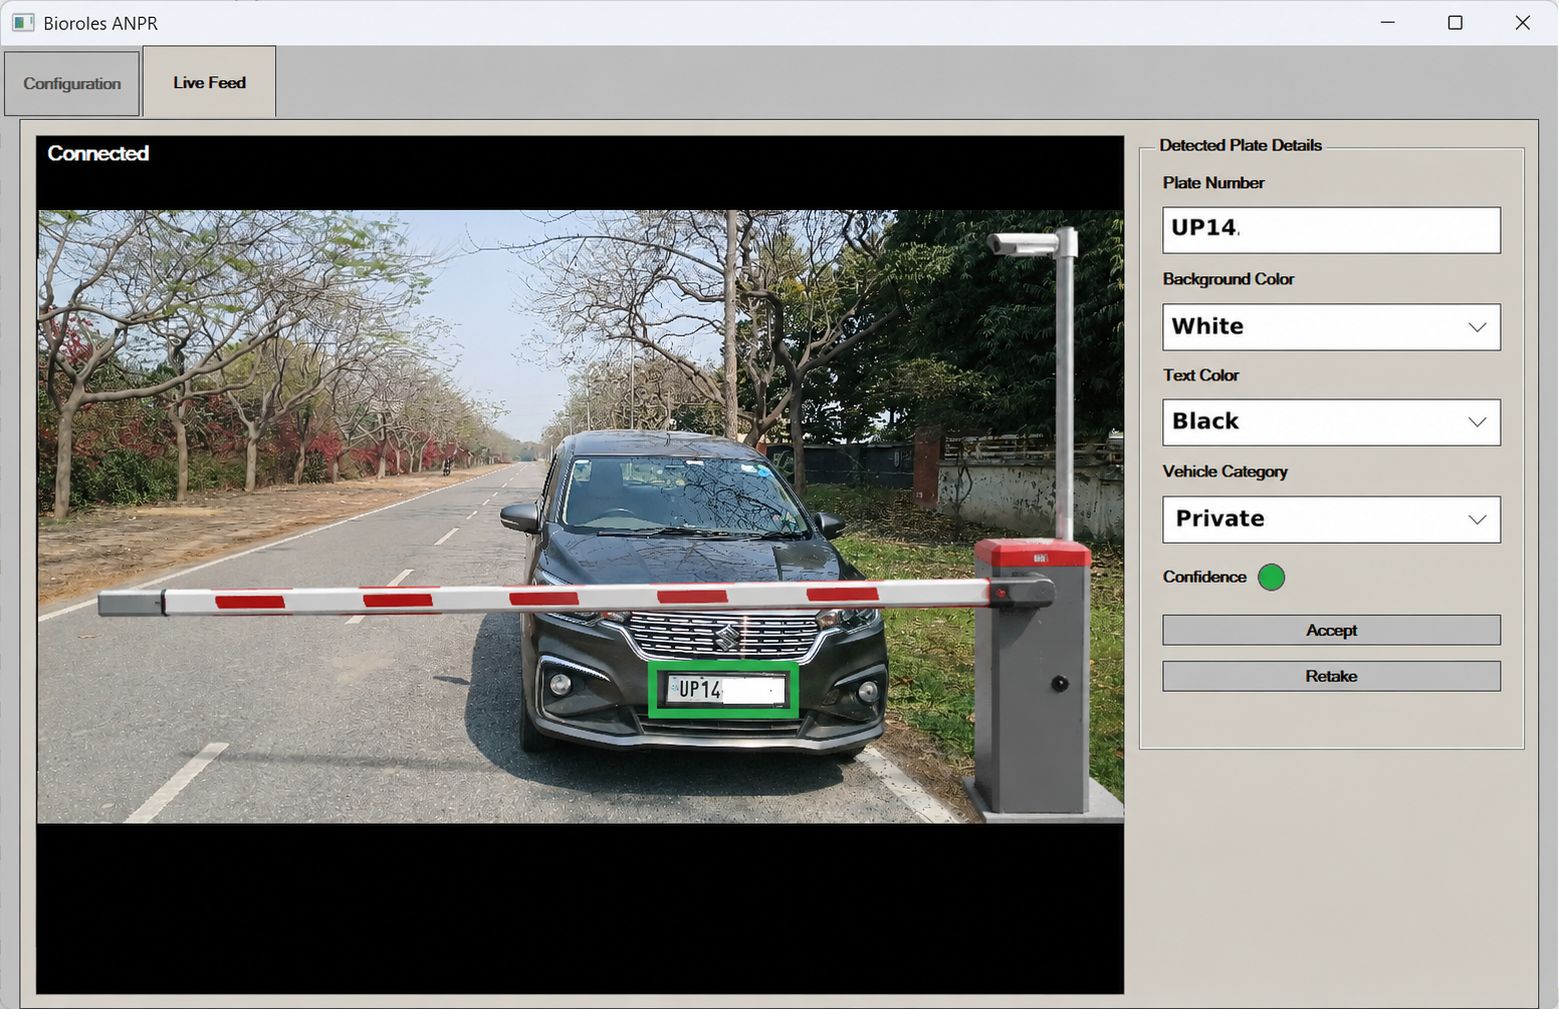The image size is (1559, 1009).
Task: Open the Vehicle Category combo box
Action: (1331, 519)
